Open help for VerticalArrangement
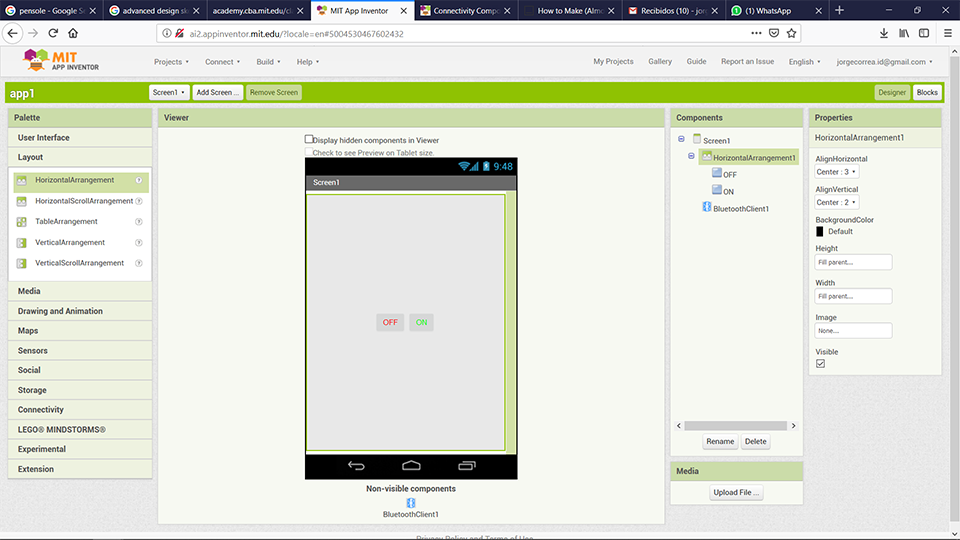This screenshot has width=960, height=540. coord(139,242)
